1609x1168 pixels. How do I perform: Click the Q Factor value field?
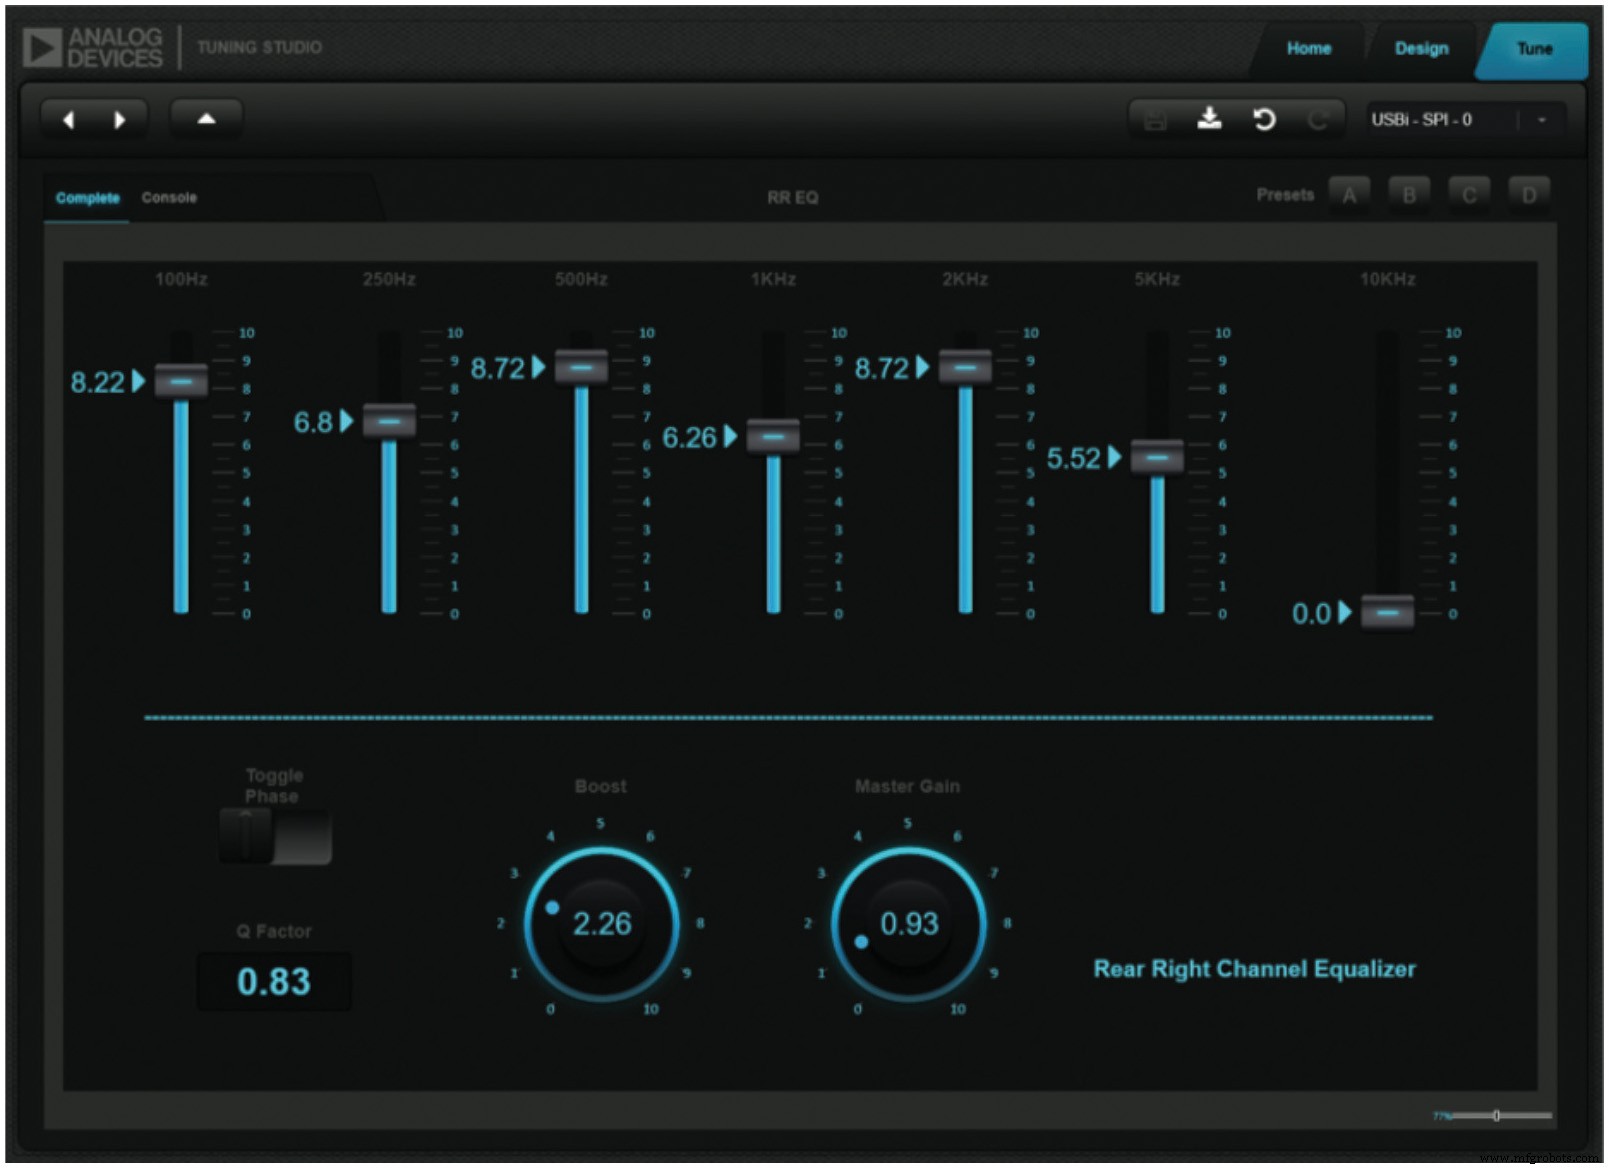273,982
